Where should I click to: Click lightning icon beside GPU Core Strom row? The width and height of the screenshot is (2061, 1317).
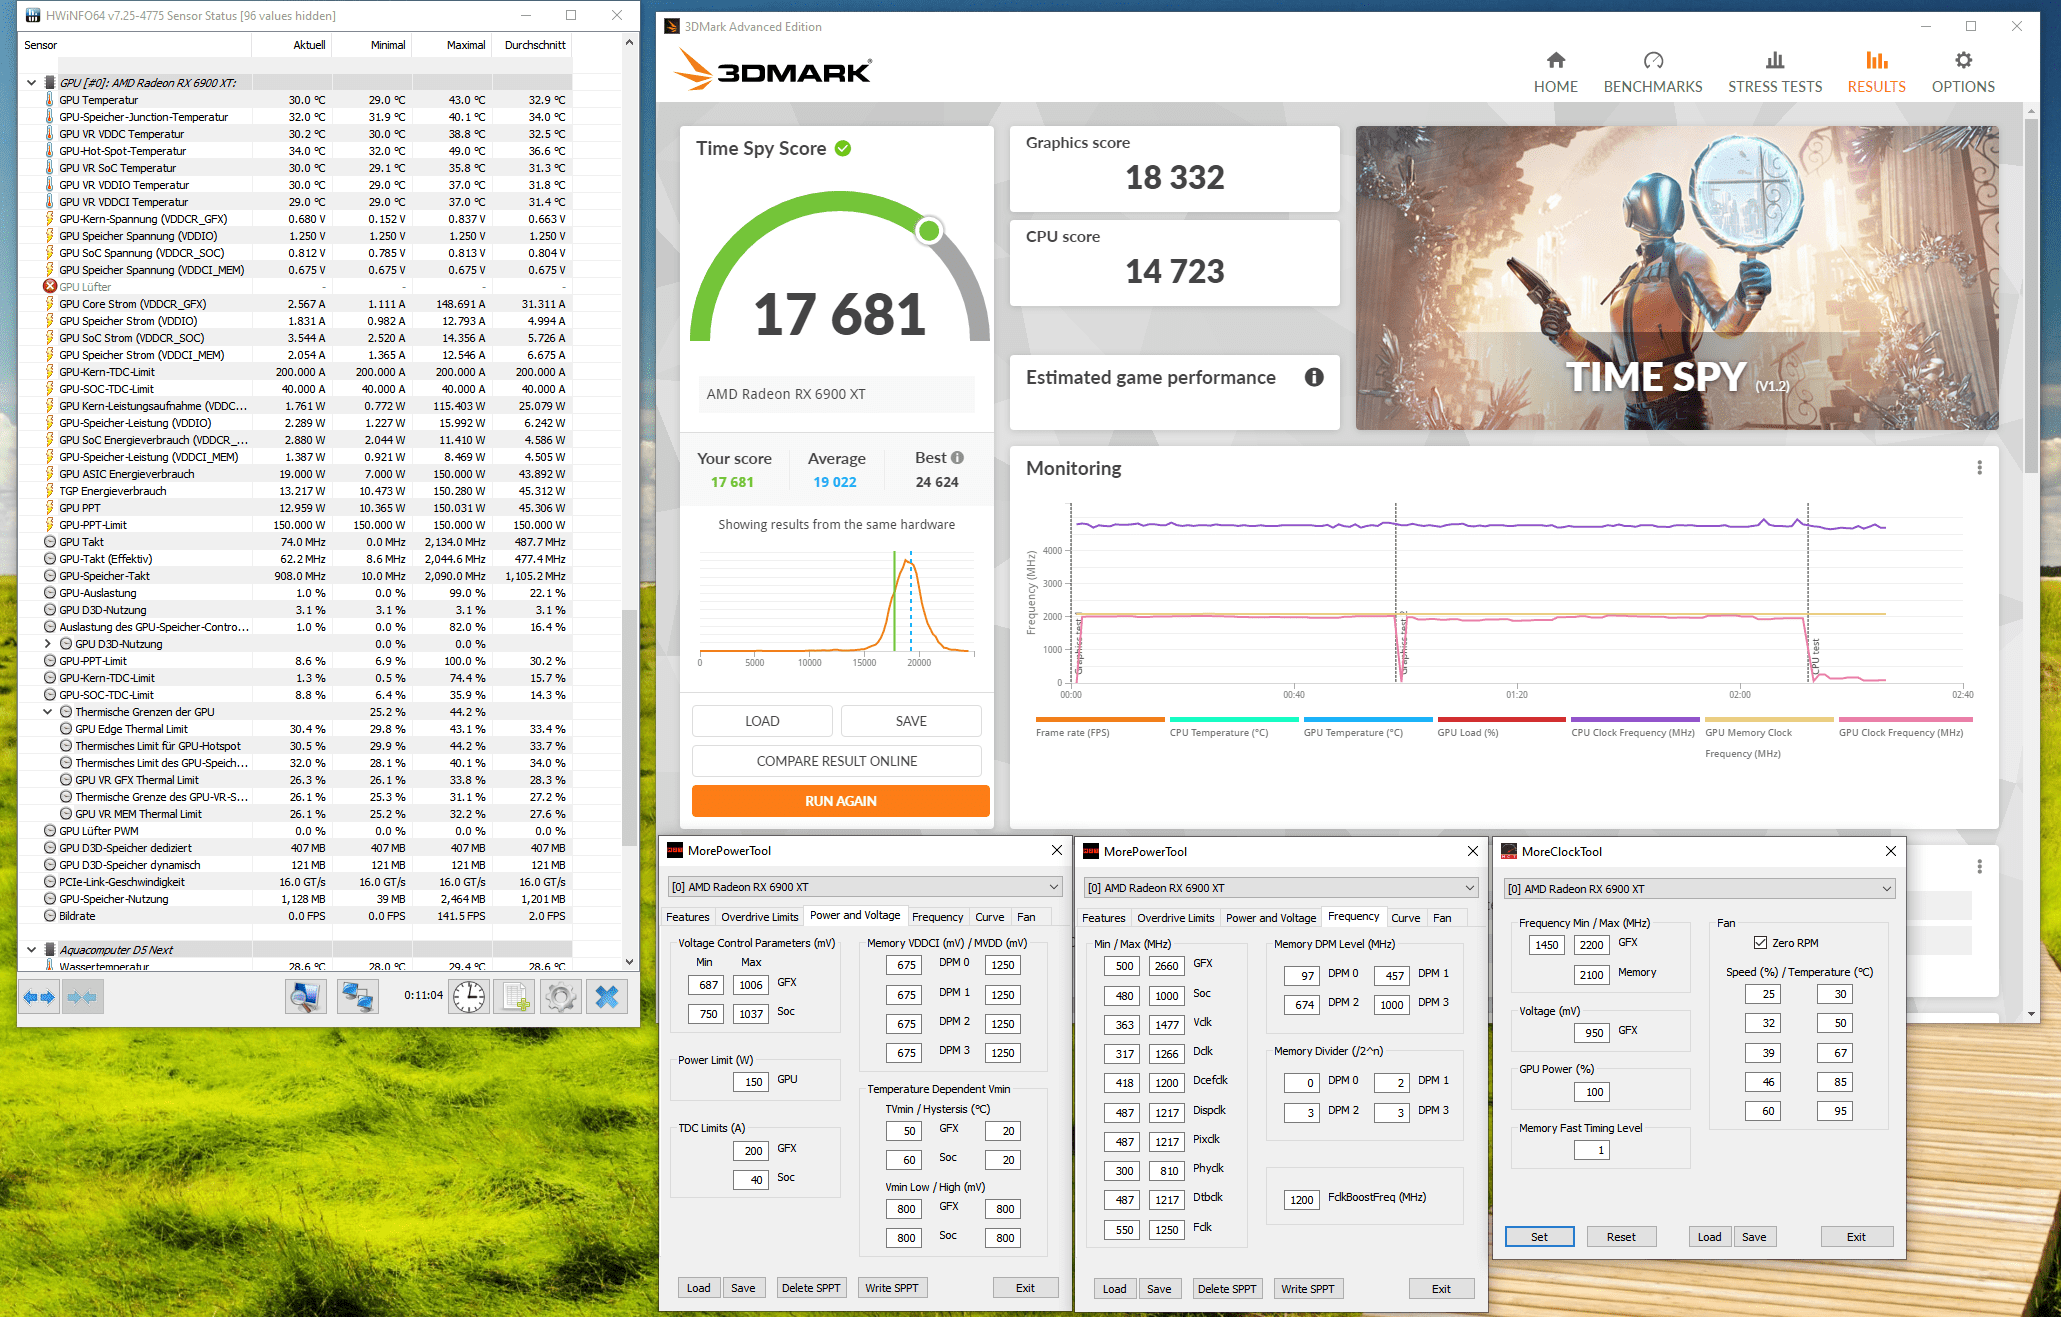point(49,304)
